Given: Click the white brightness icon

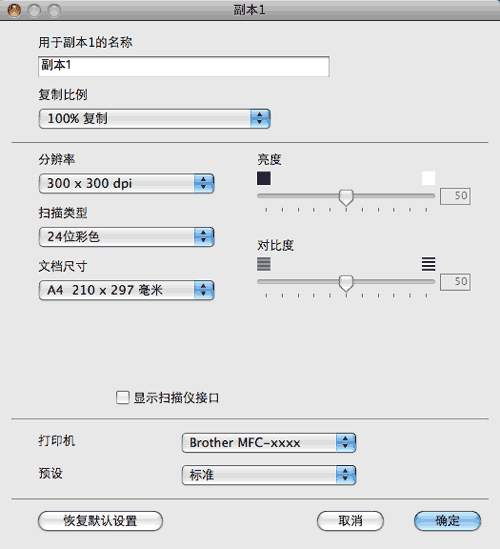Looking at the screenshot, I should pos(428,178).
